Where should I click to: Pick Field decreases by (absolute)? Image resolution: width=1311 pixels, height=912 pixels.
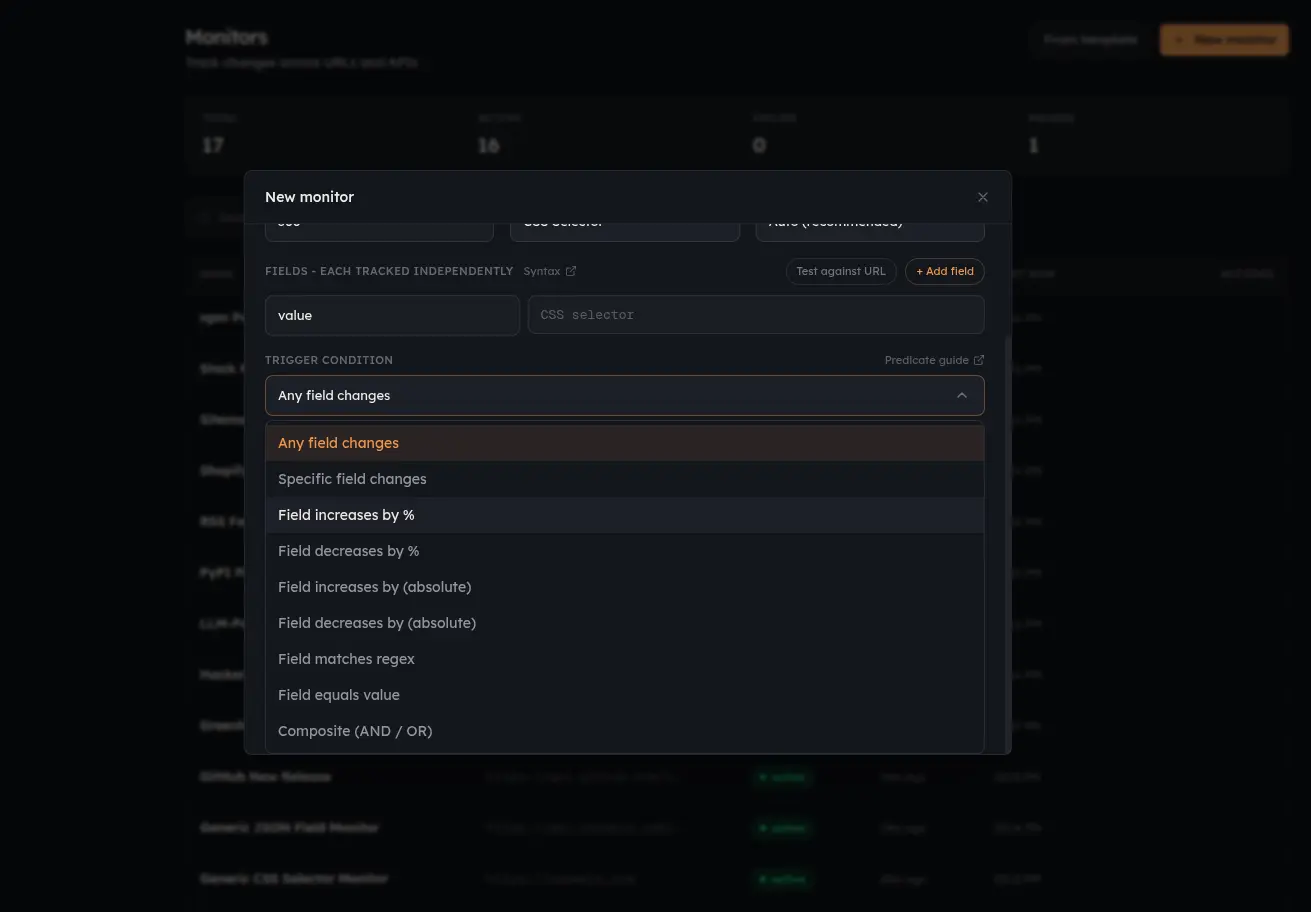(x=625, y=623)
